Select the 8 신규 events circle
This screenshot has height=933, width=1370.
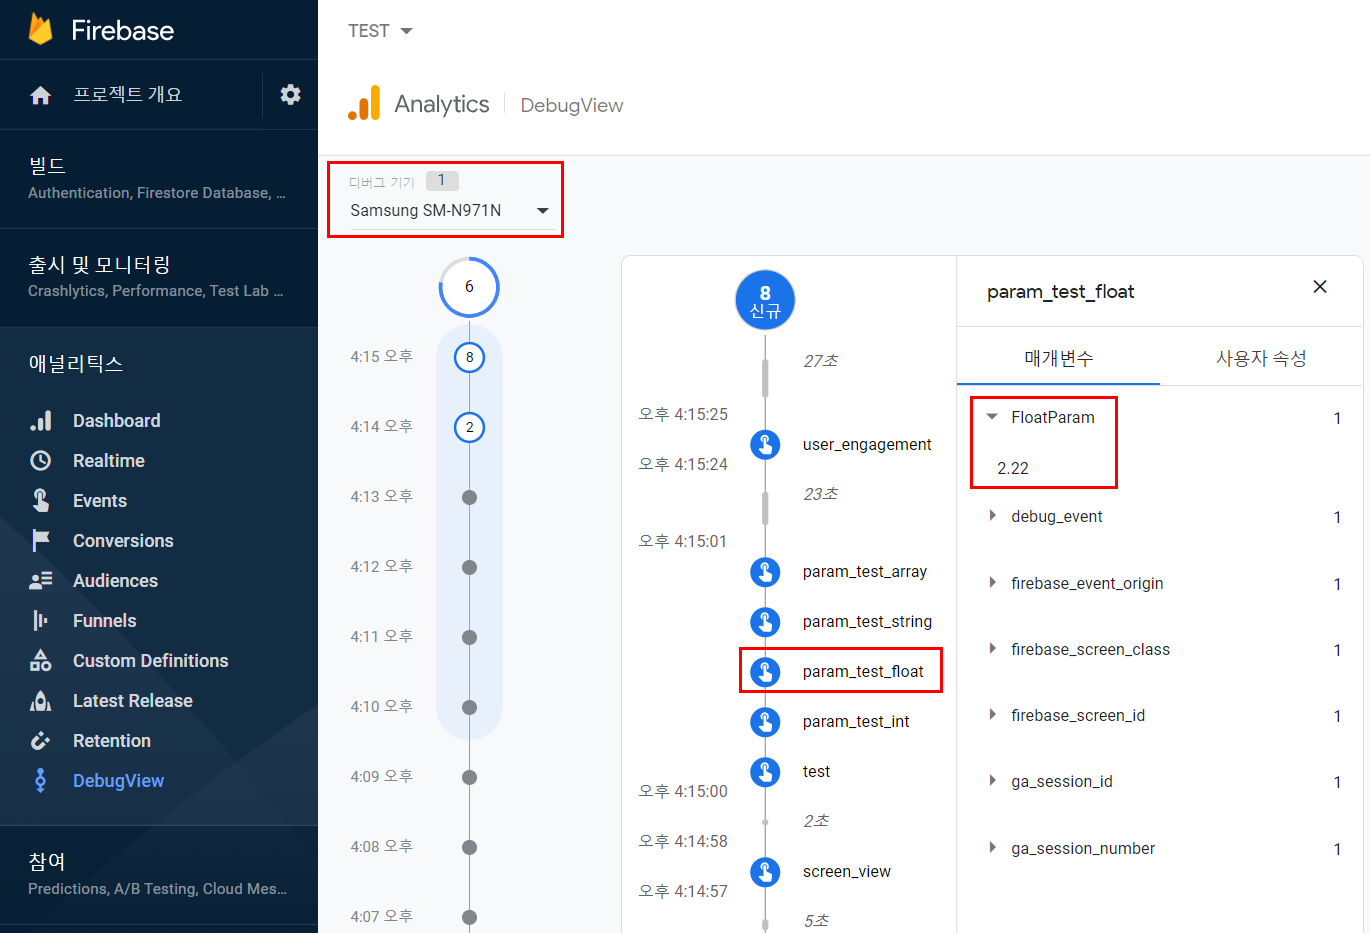(x=765, y=300)
